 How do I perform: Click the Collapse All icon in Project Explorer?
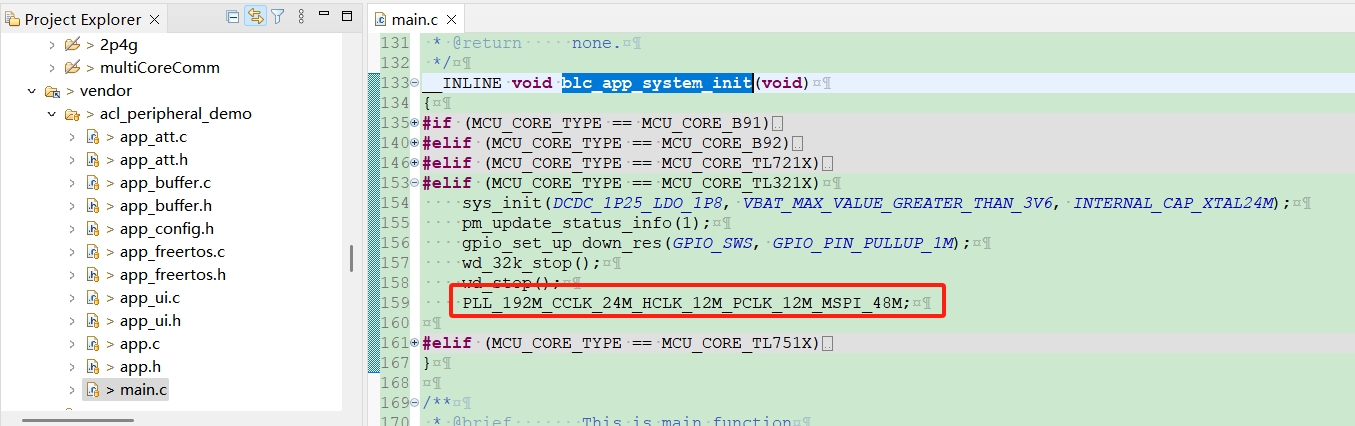233,16
